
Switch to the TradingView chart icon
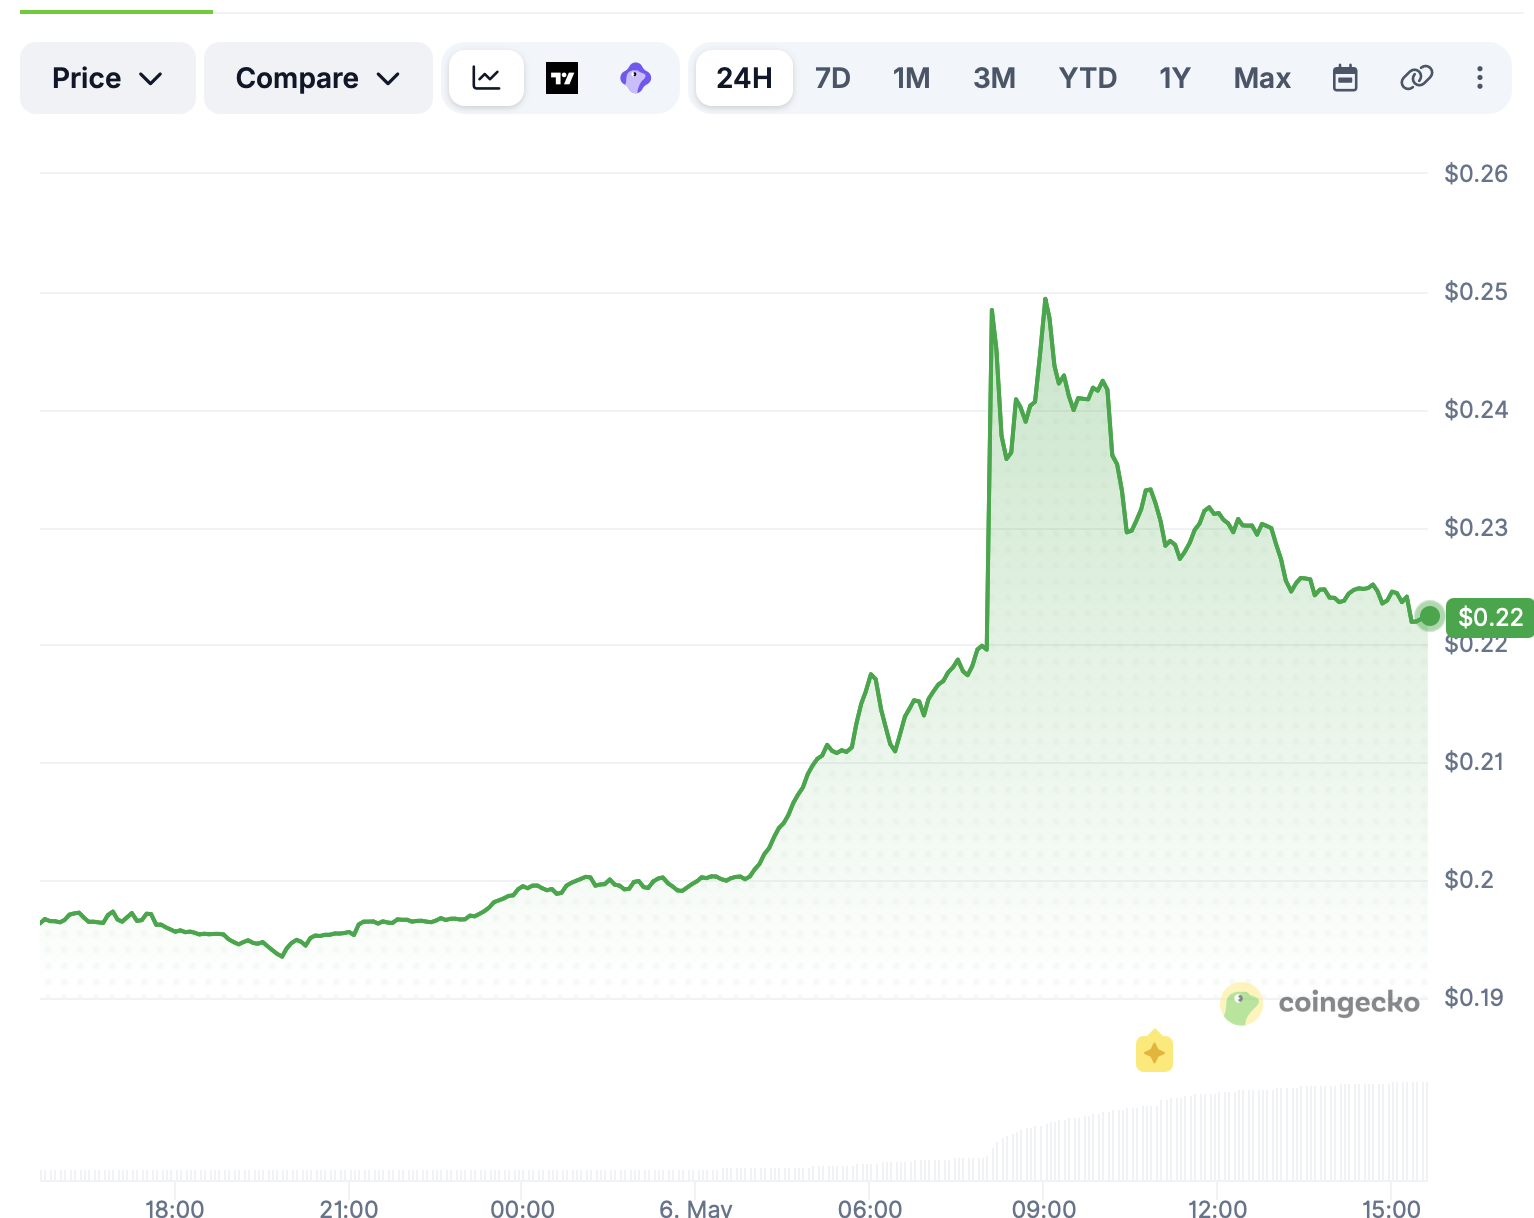(562, 78)
